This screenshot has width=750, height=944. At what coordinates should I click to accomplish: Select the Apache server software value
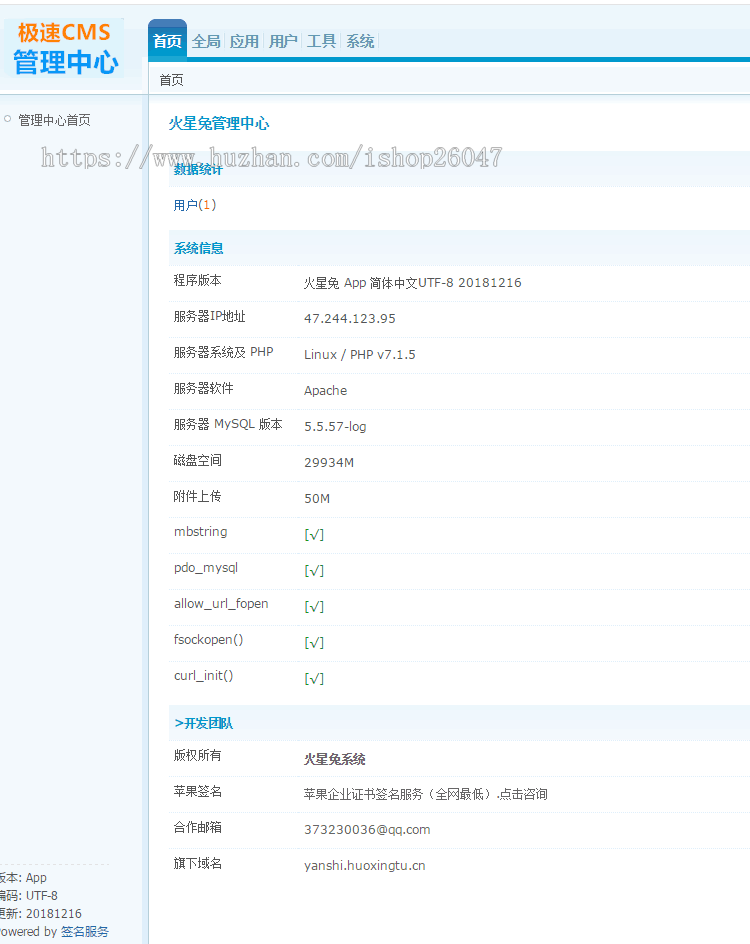[x=326, y=391]
